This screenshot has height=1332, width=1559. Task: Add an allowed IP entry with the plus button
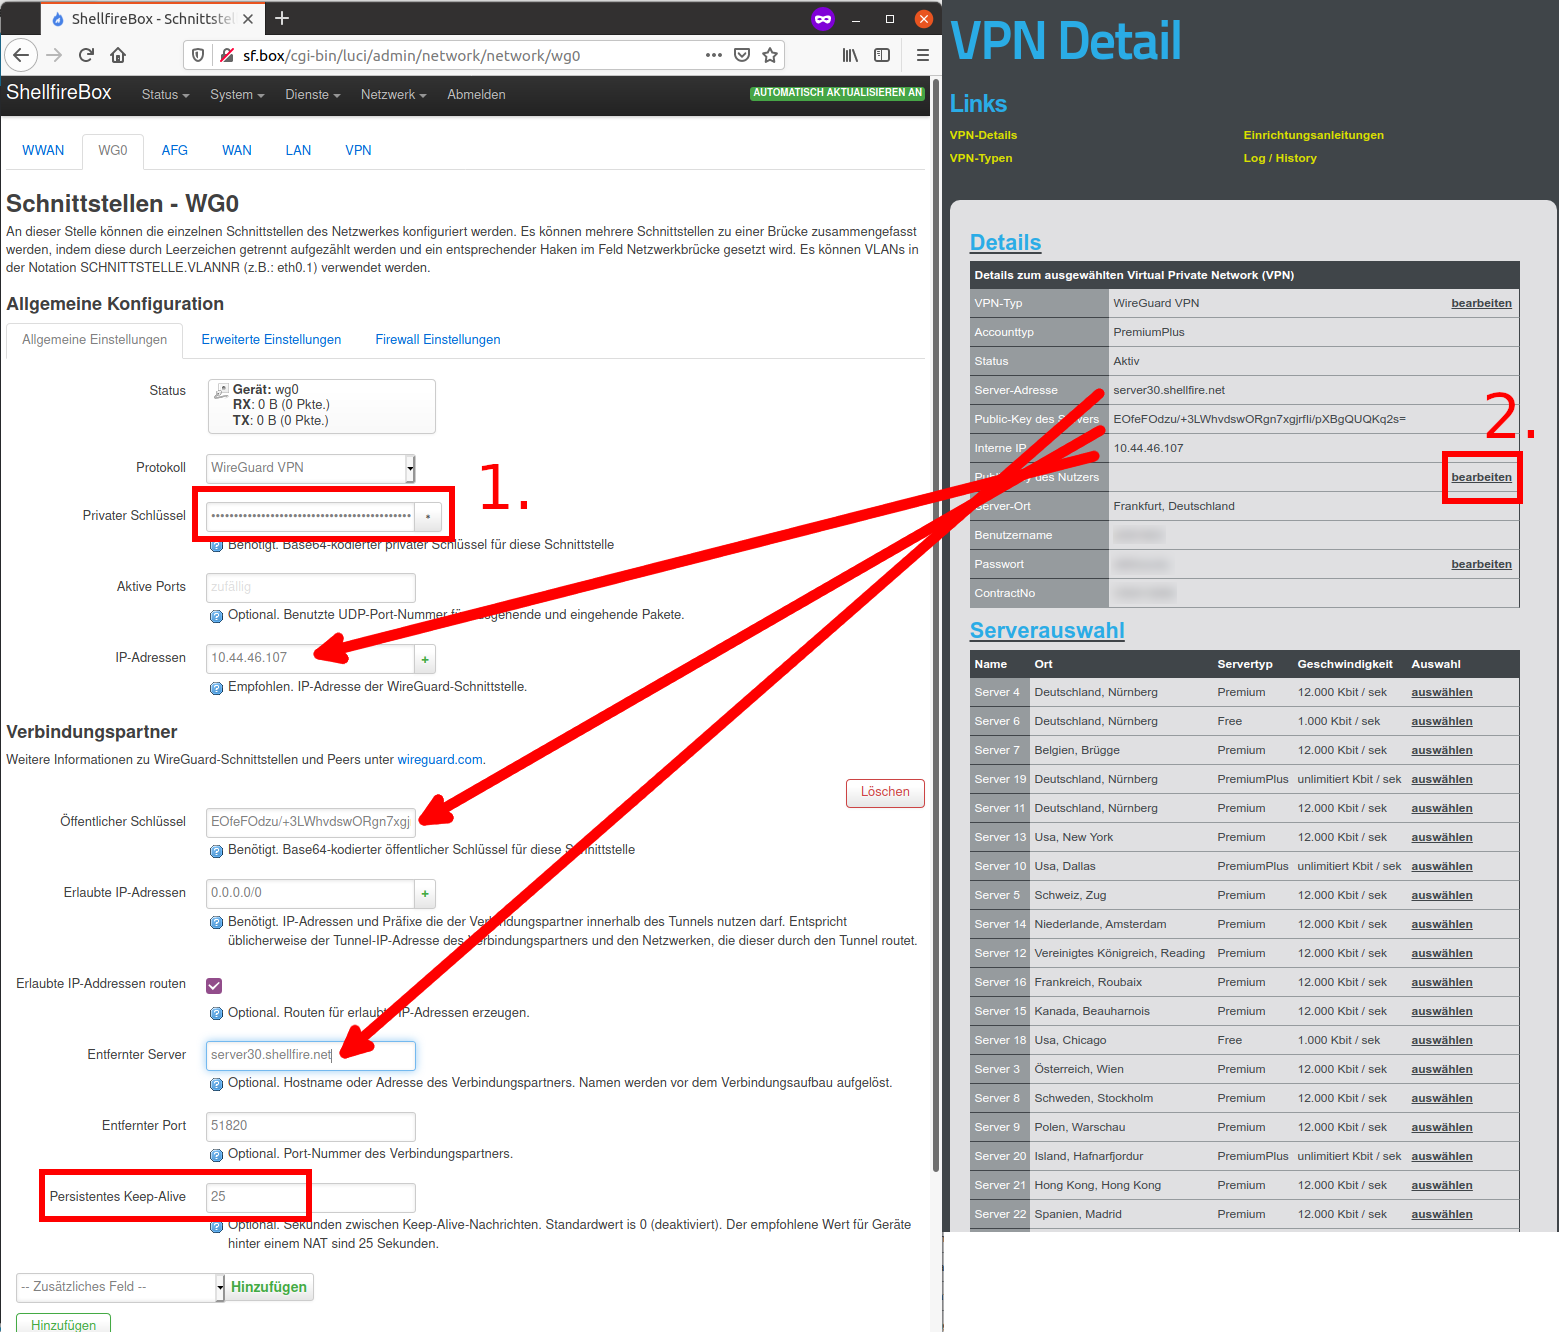pyautogui.click(x=425, y=894)
